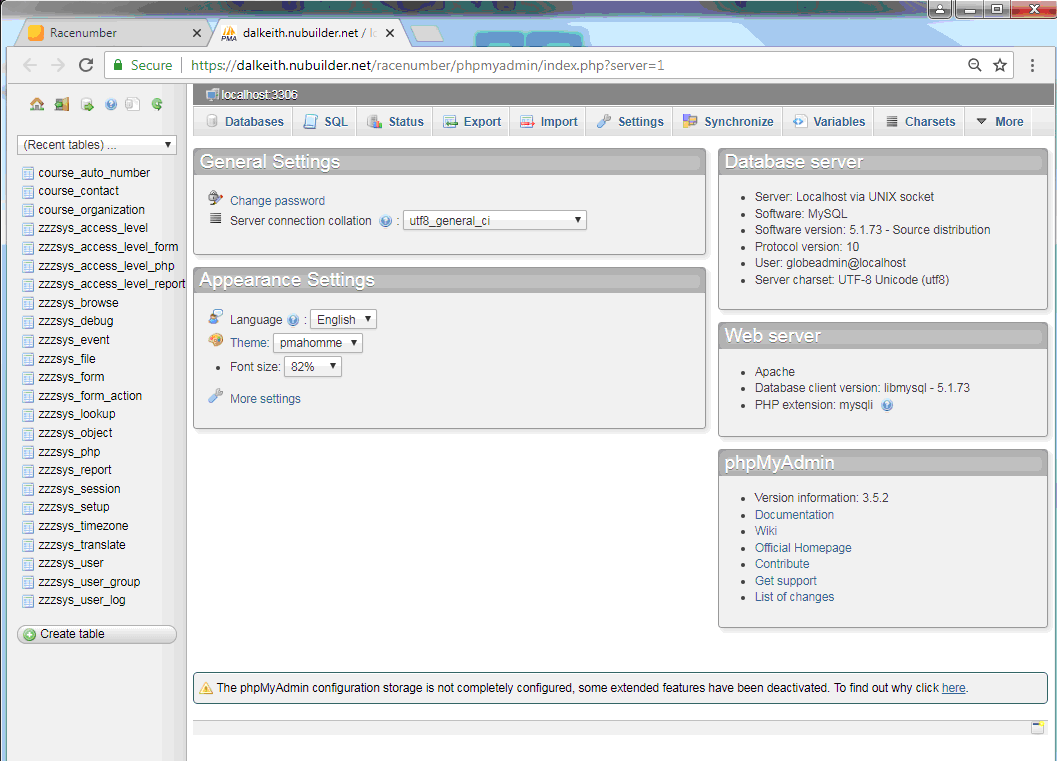Open the Wiki link

766,531
